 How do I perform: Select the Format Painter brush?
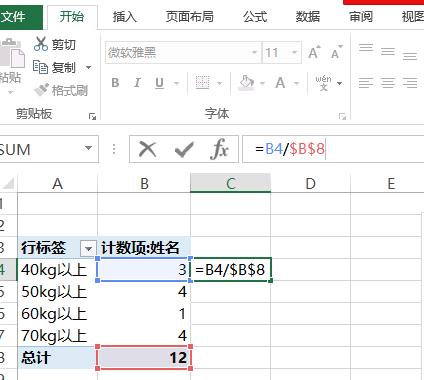(x=41, y=90)
